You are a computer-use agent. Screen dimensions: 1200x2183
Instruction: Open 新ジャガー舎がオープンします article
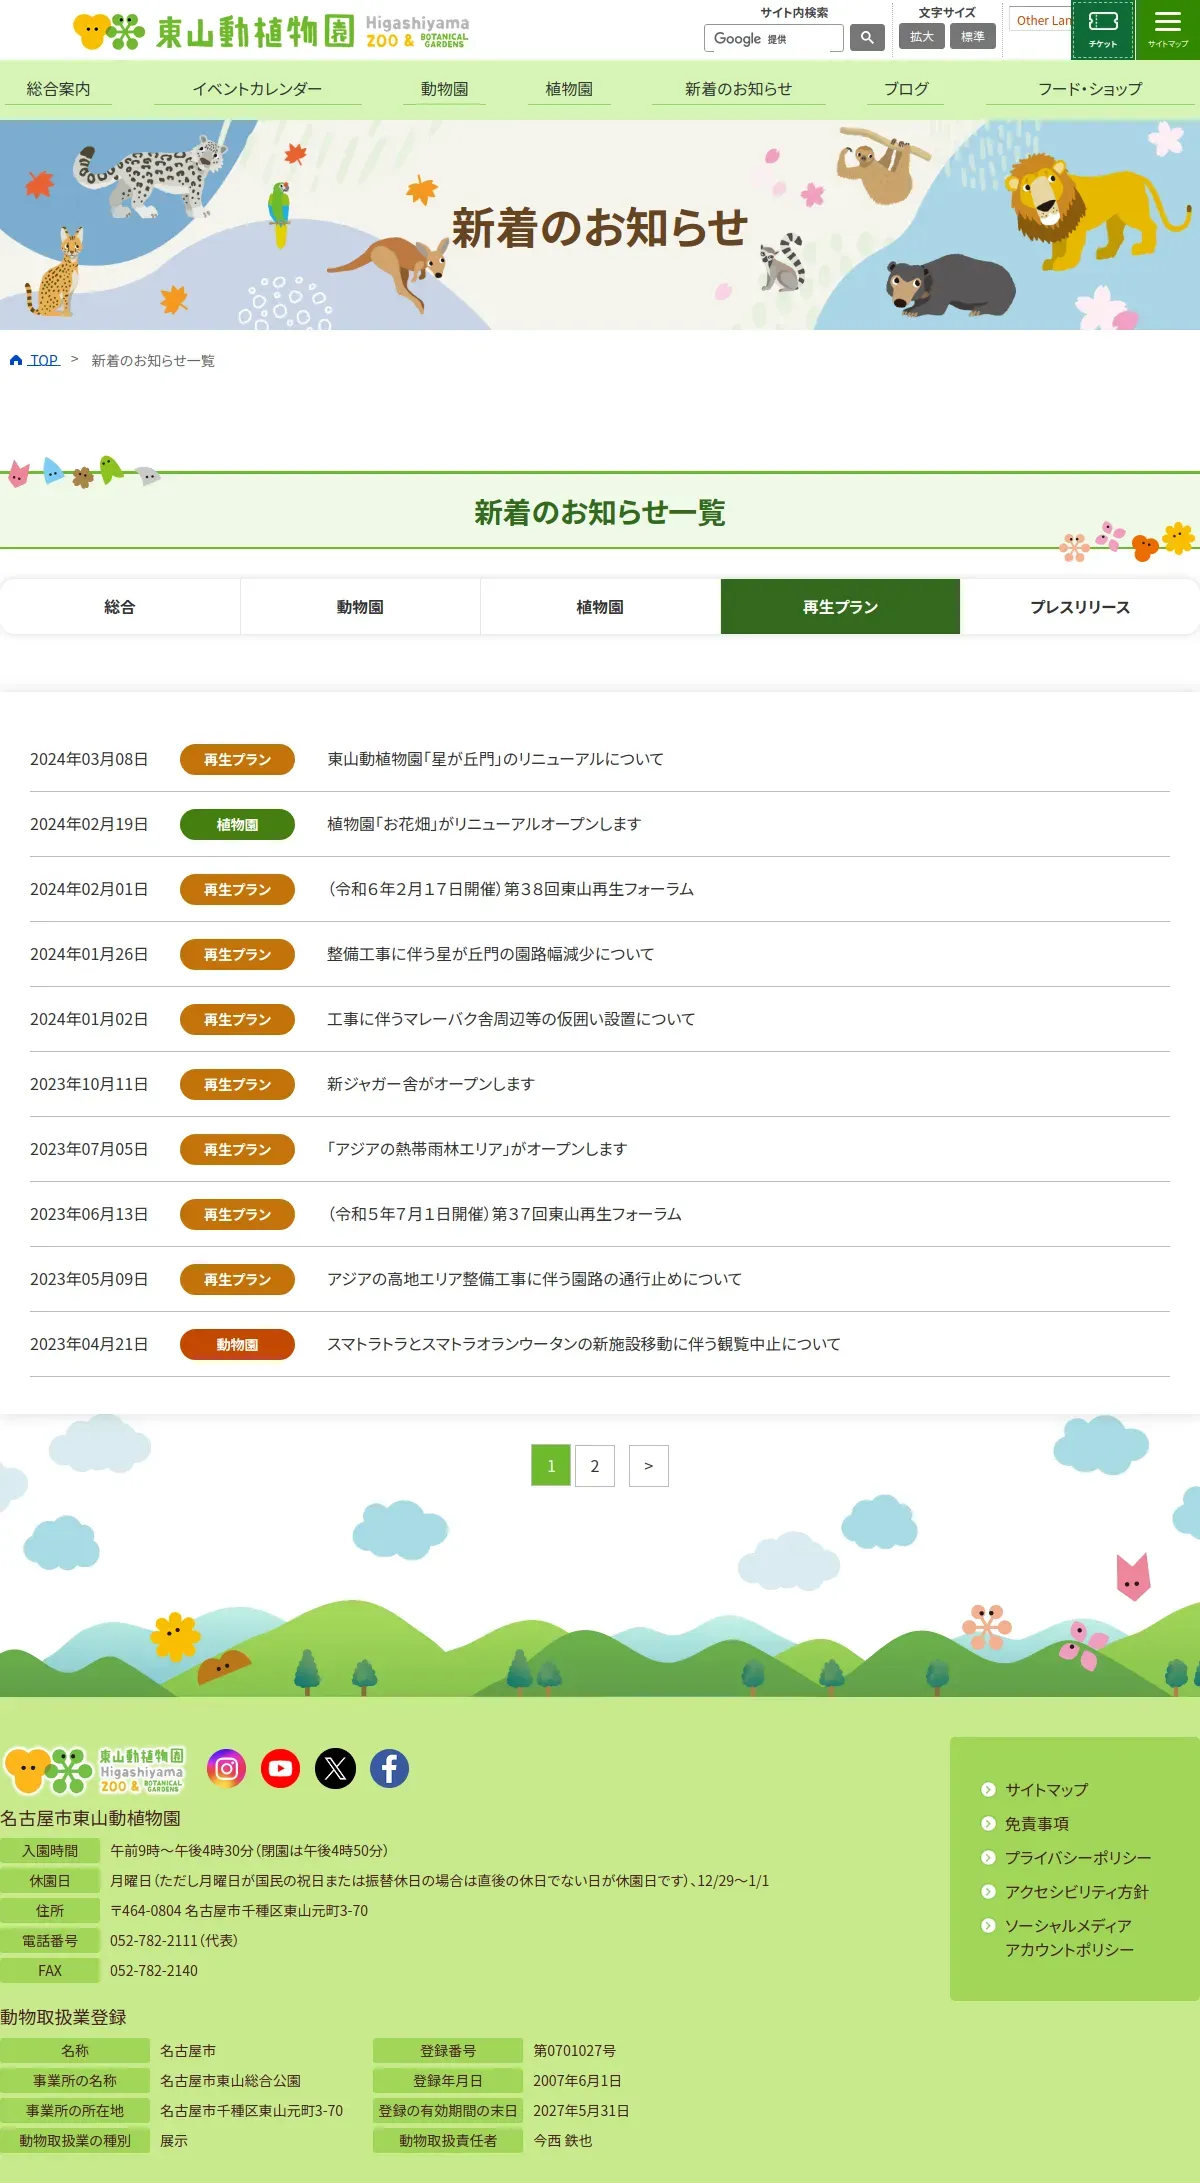click(431, 1084)
